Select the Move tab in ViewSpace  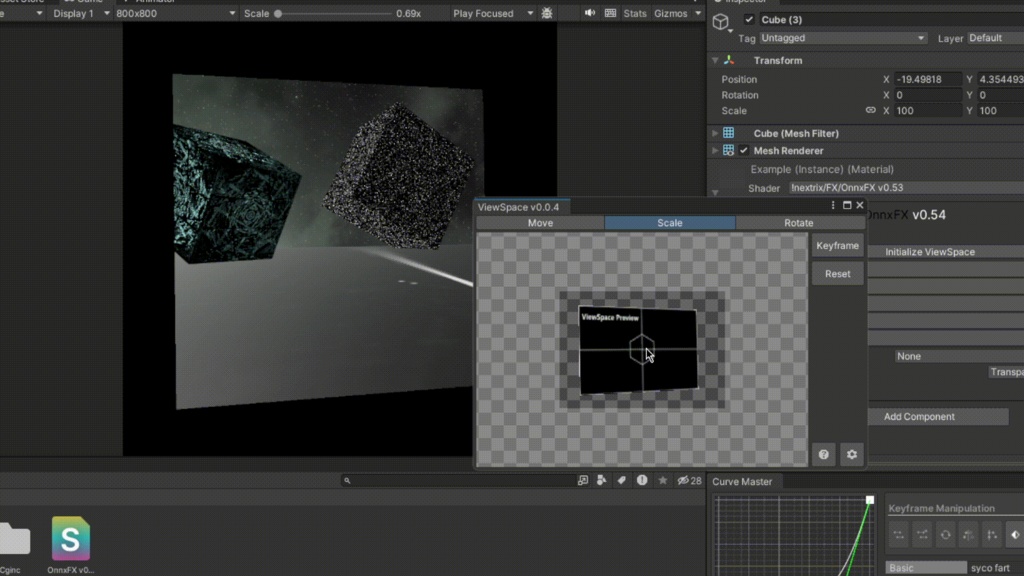(x=540, y=223)
